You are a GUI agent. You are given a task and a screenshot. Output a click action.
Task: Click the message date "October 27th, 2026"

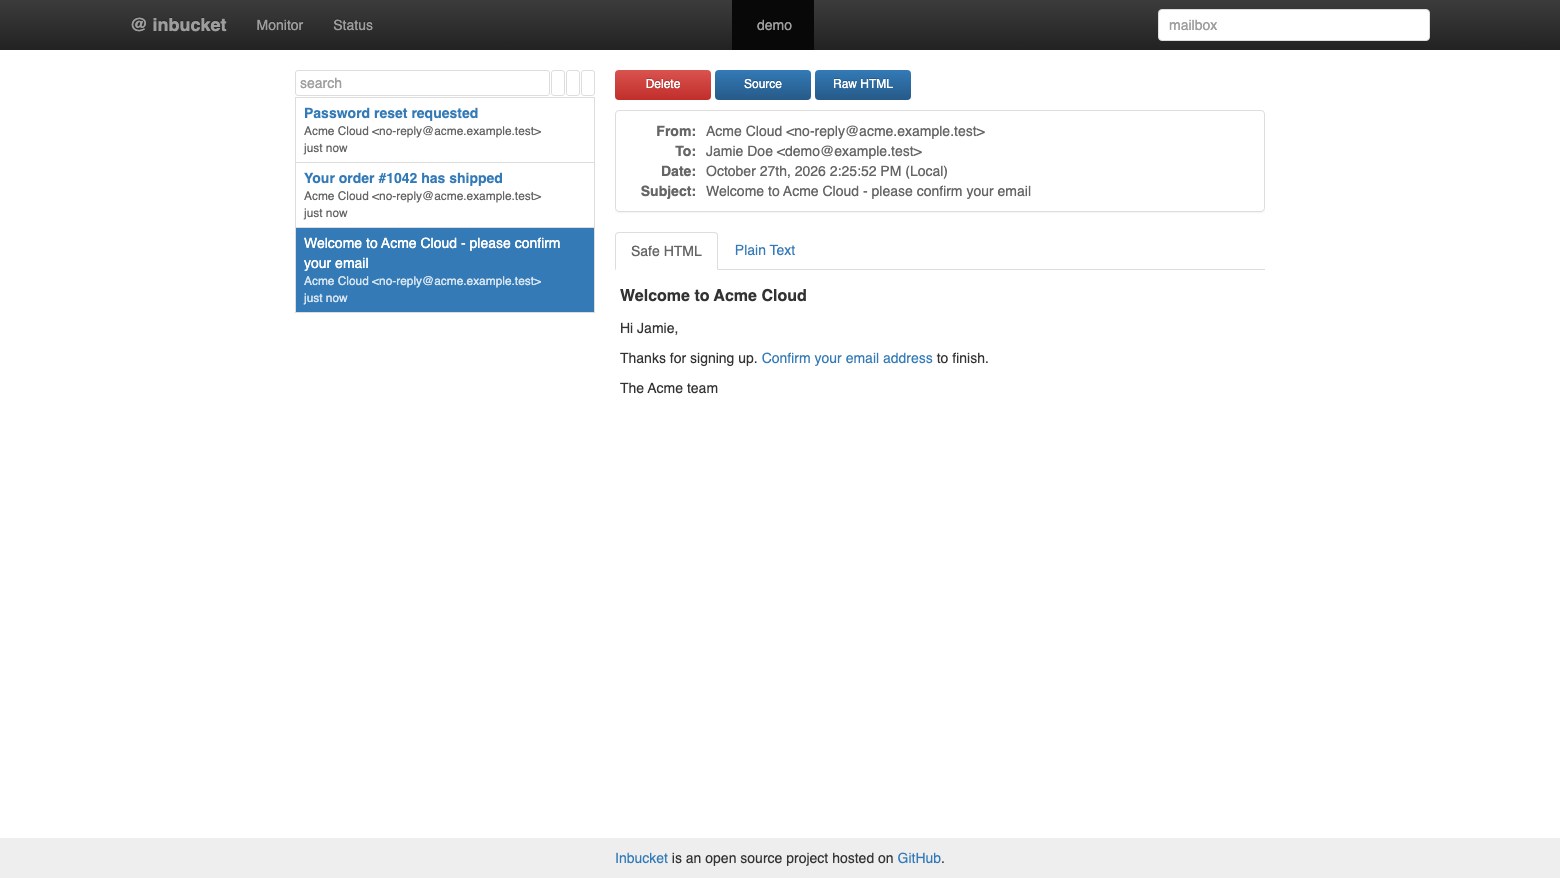pos(827,171)
